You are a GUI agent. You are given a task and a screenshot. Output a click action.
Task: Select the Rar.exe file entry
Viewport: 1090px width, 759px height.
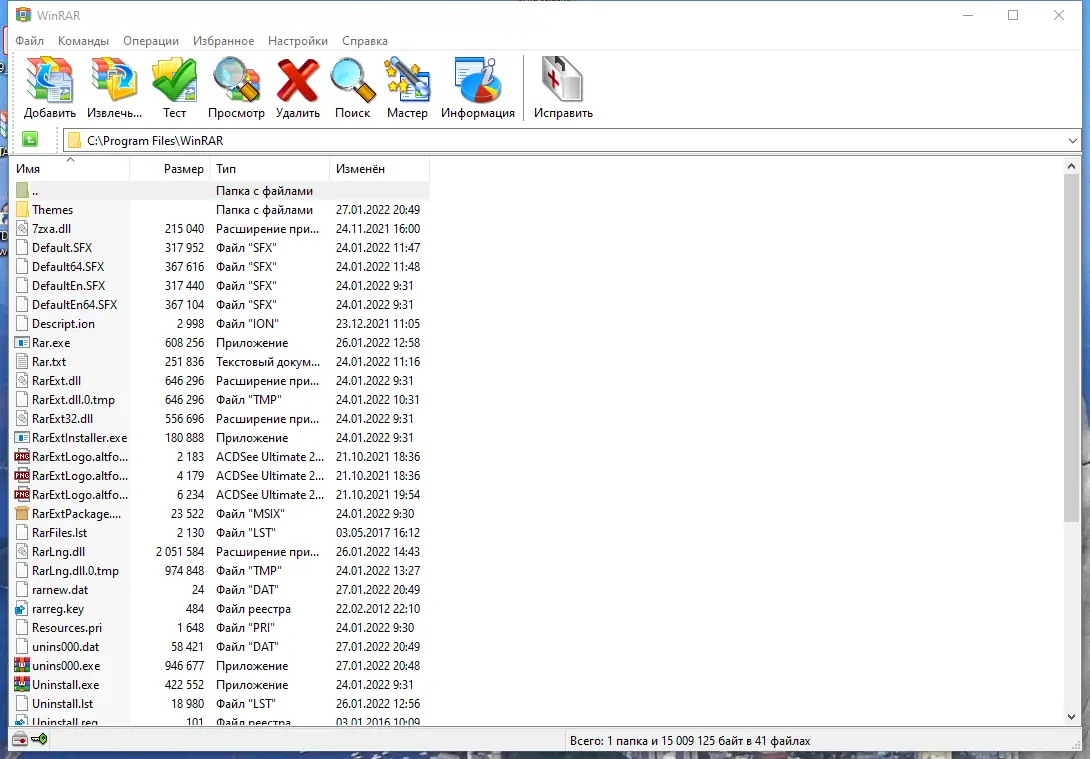click(48, 342)
